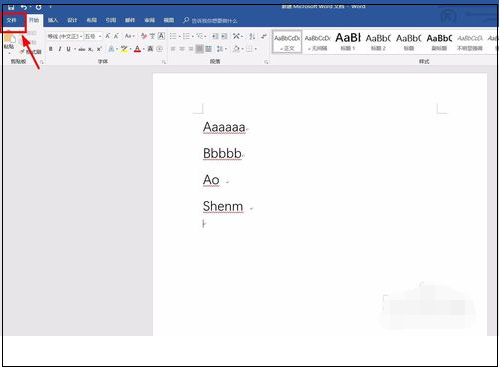Open the underline style dropdown arrow

click(75, 49)
